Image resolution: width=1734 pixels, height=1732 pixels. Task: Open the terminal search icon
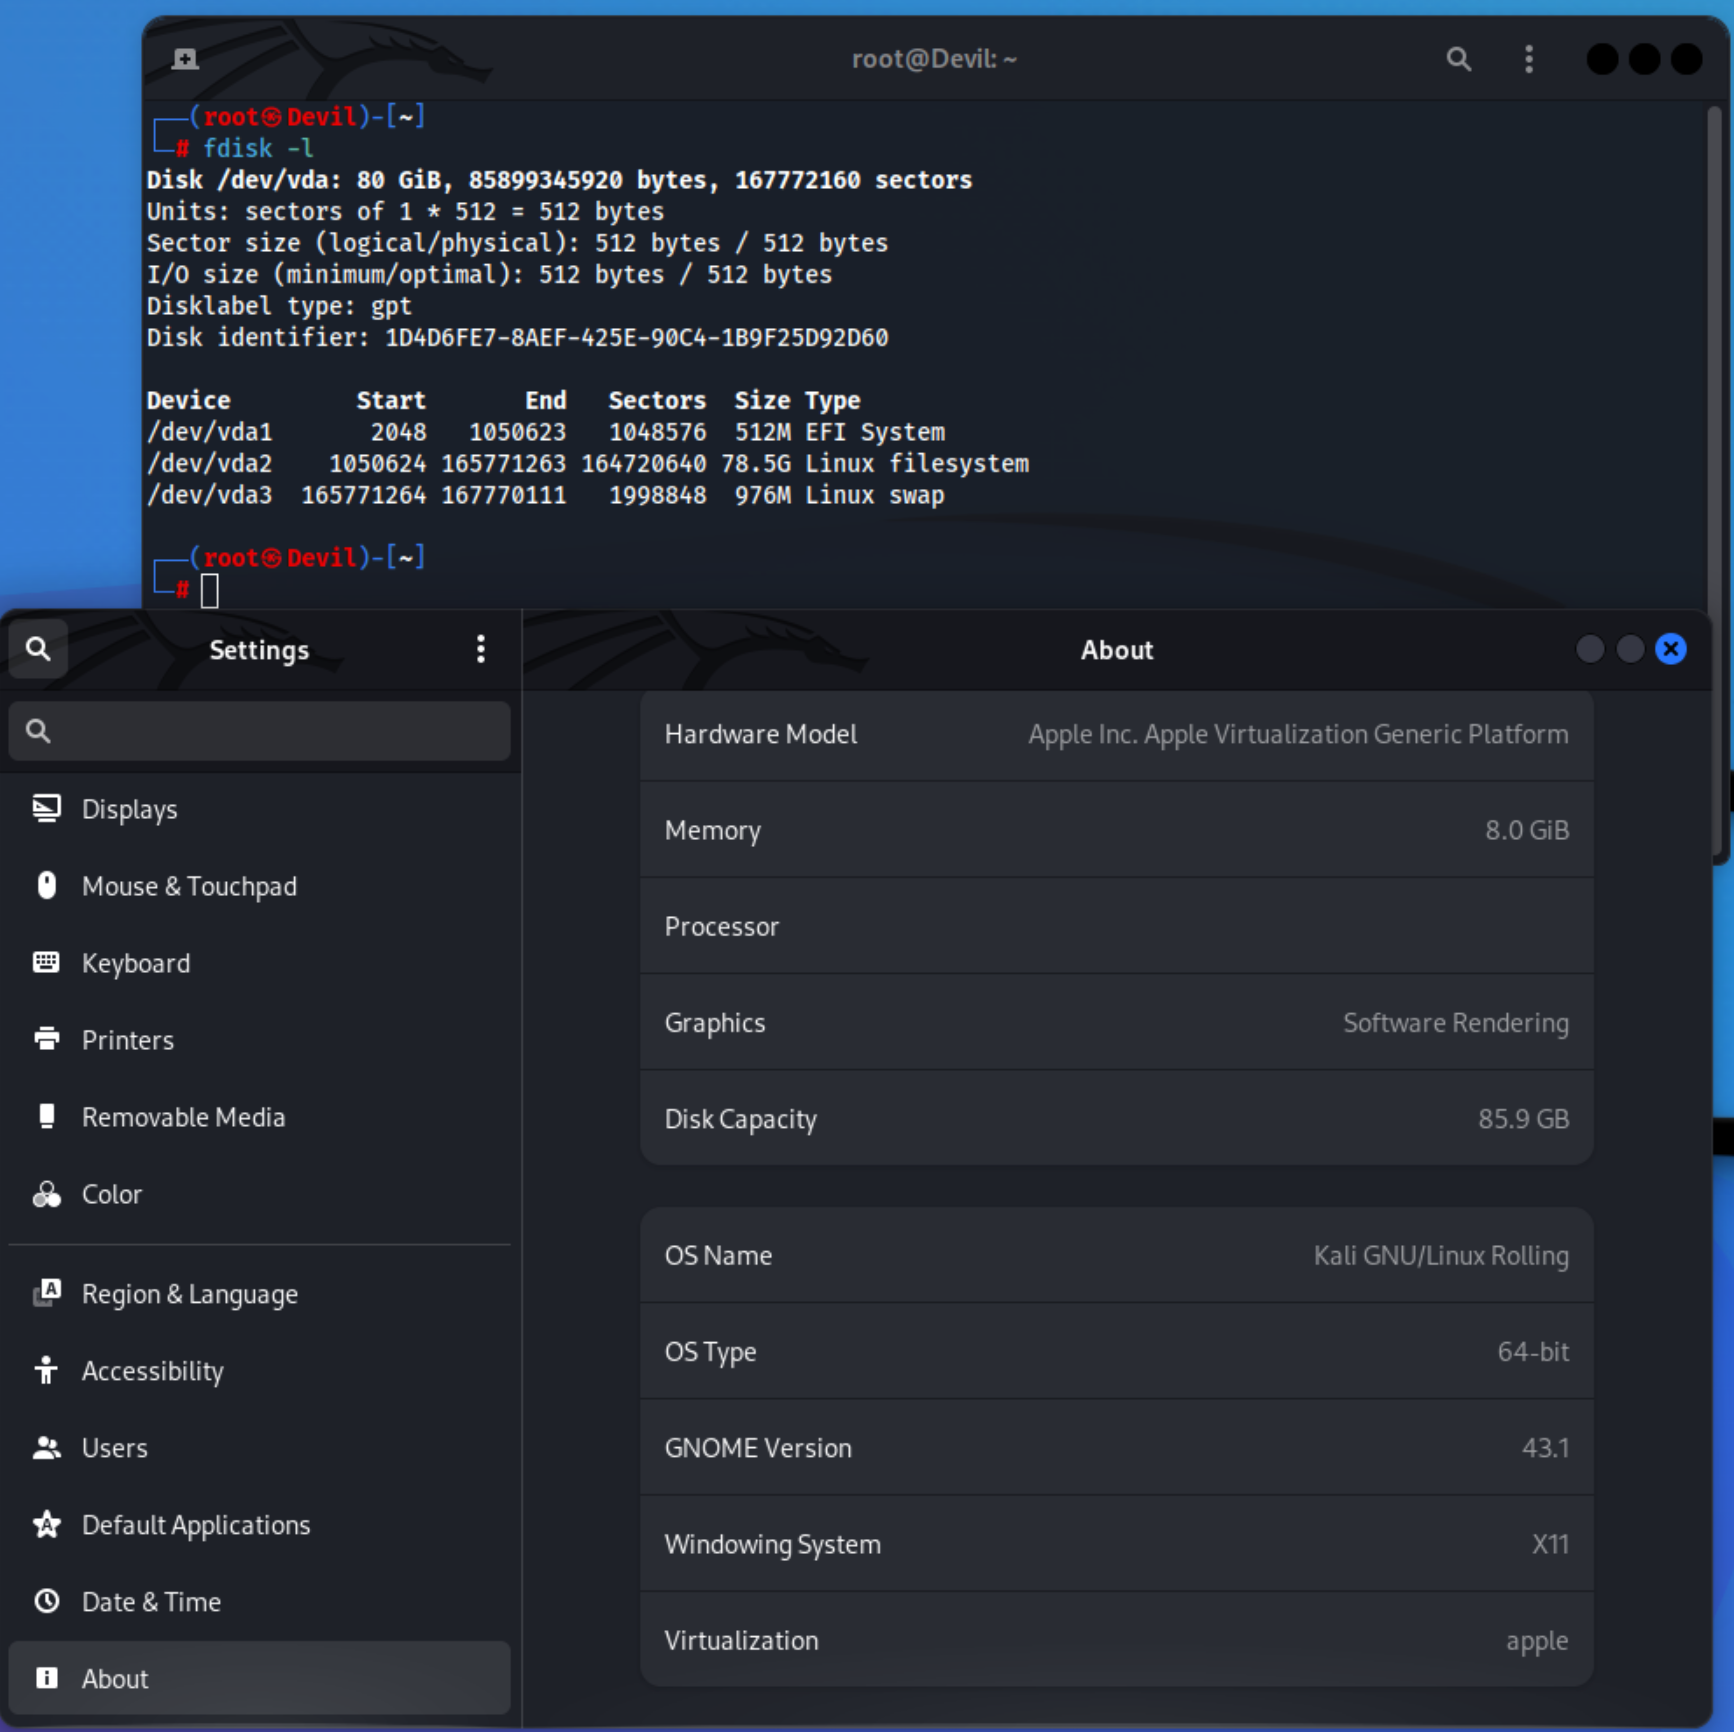click(1458, 59)
